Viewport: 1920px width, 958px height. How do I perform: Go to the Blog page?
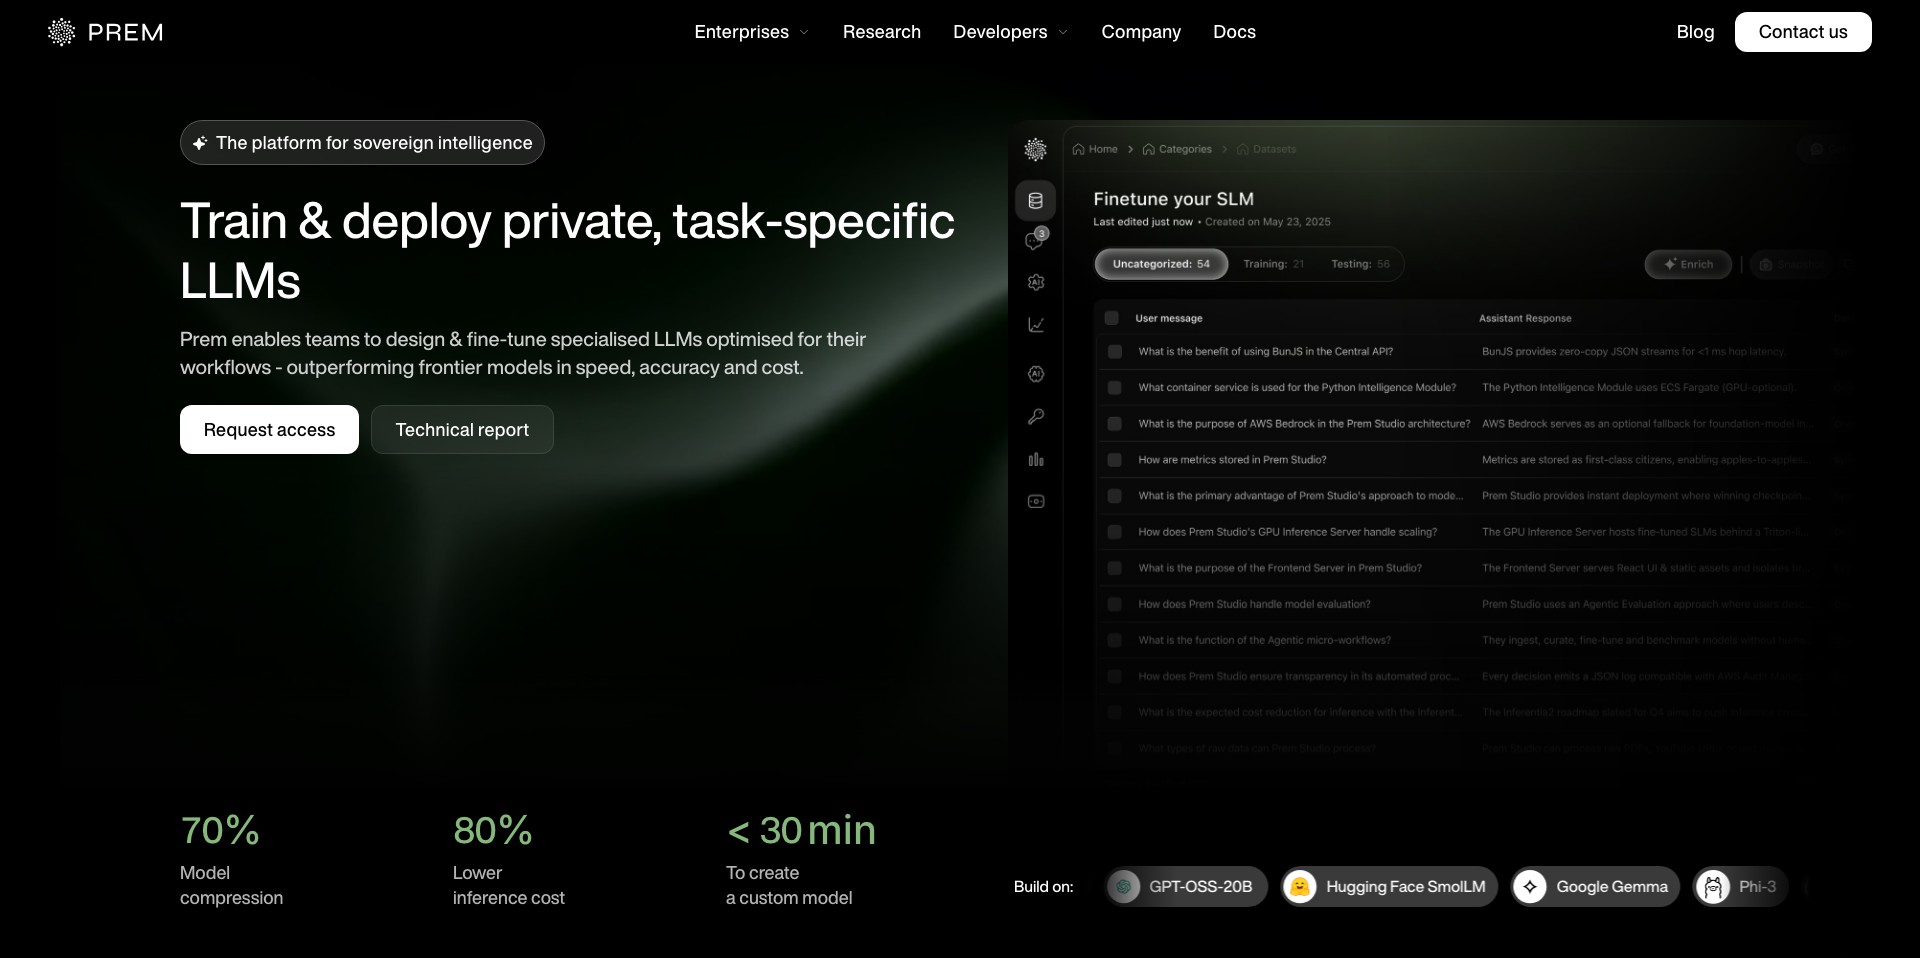point(1695,32)
